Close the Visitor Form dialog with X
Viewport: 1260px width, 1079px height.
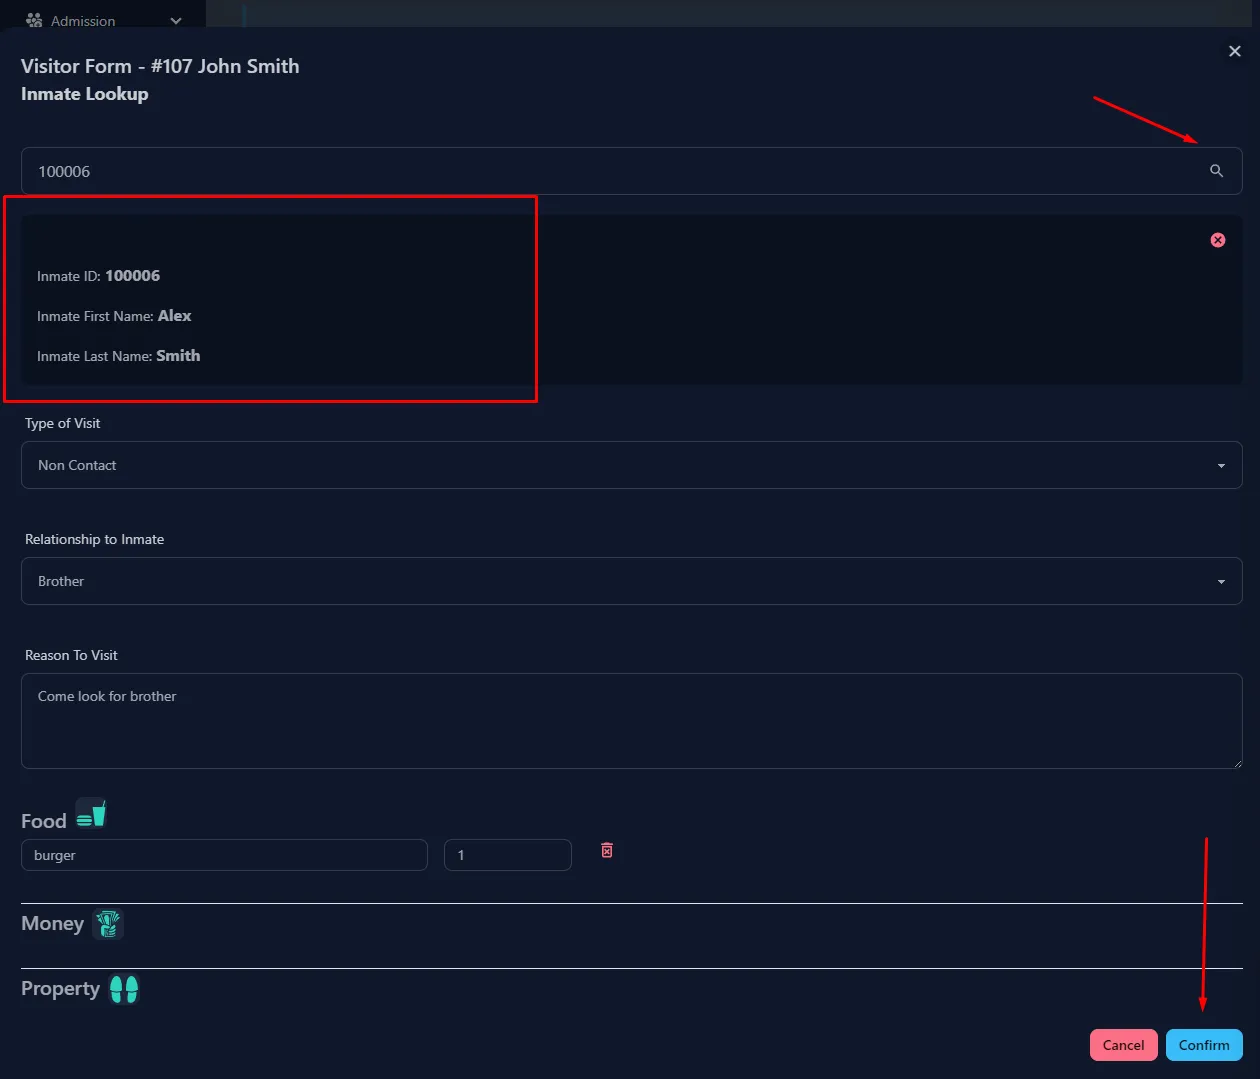(x=1234, y=51)
